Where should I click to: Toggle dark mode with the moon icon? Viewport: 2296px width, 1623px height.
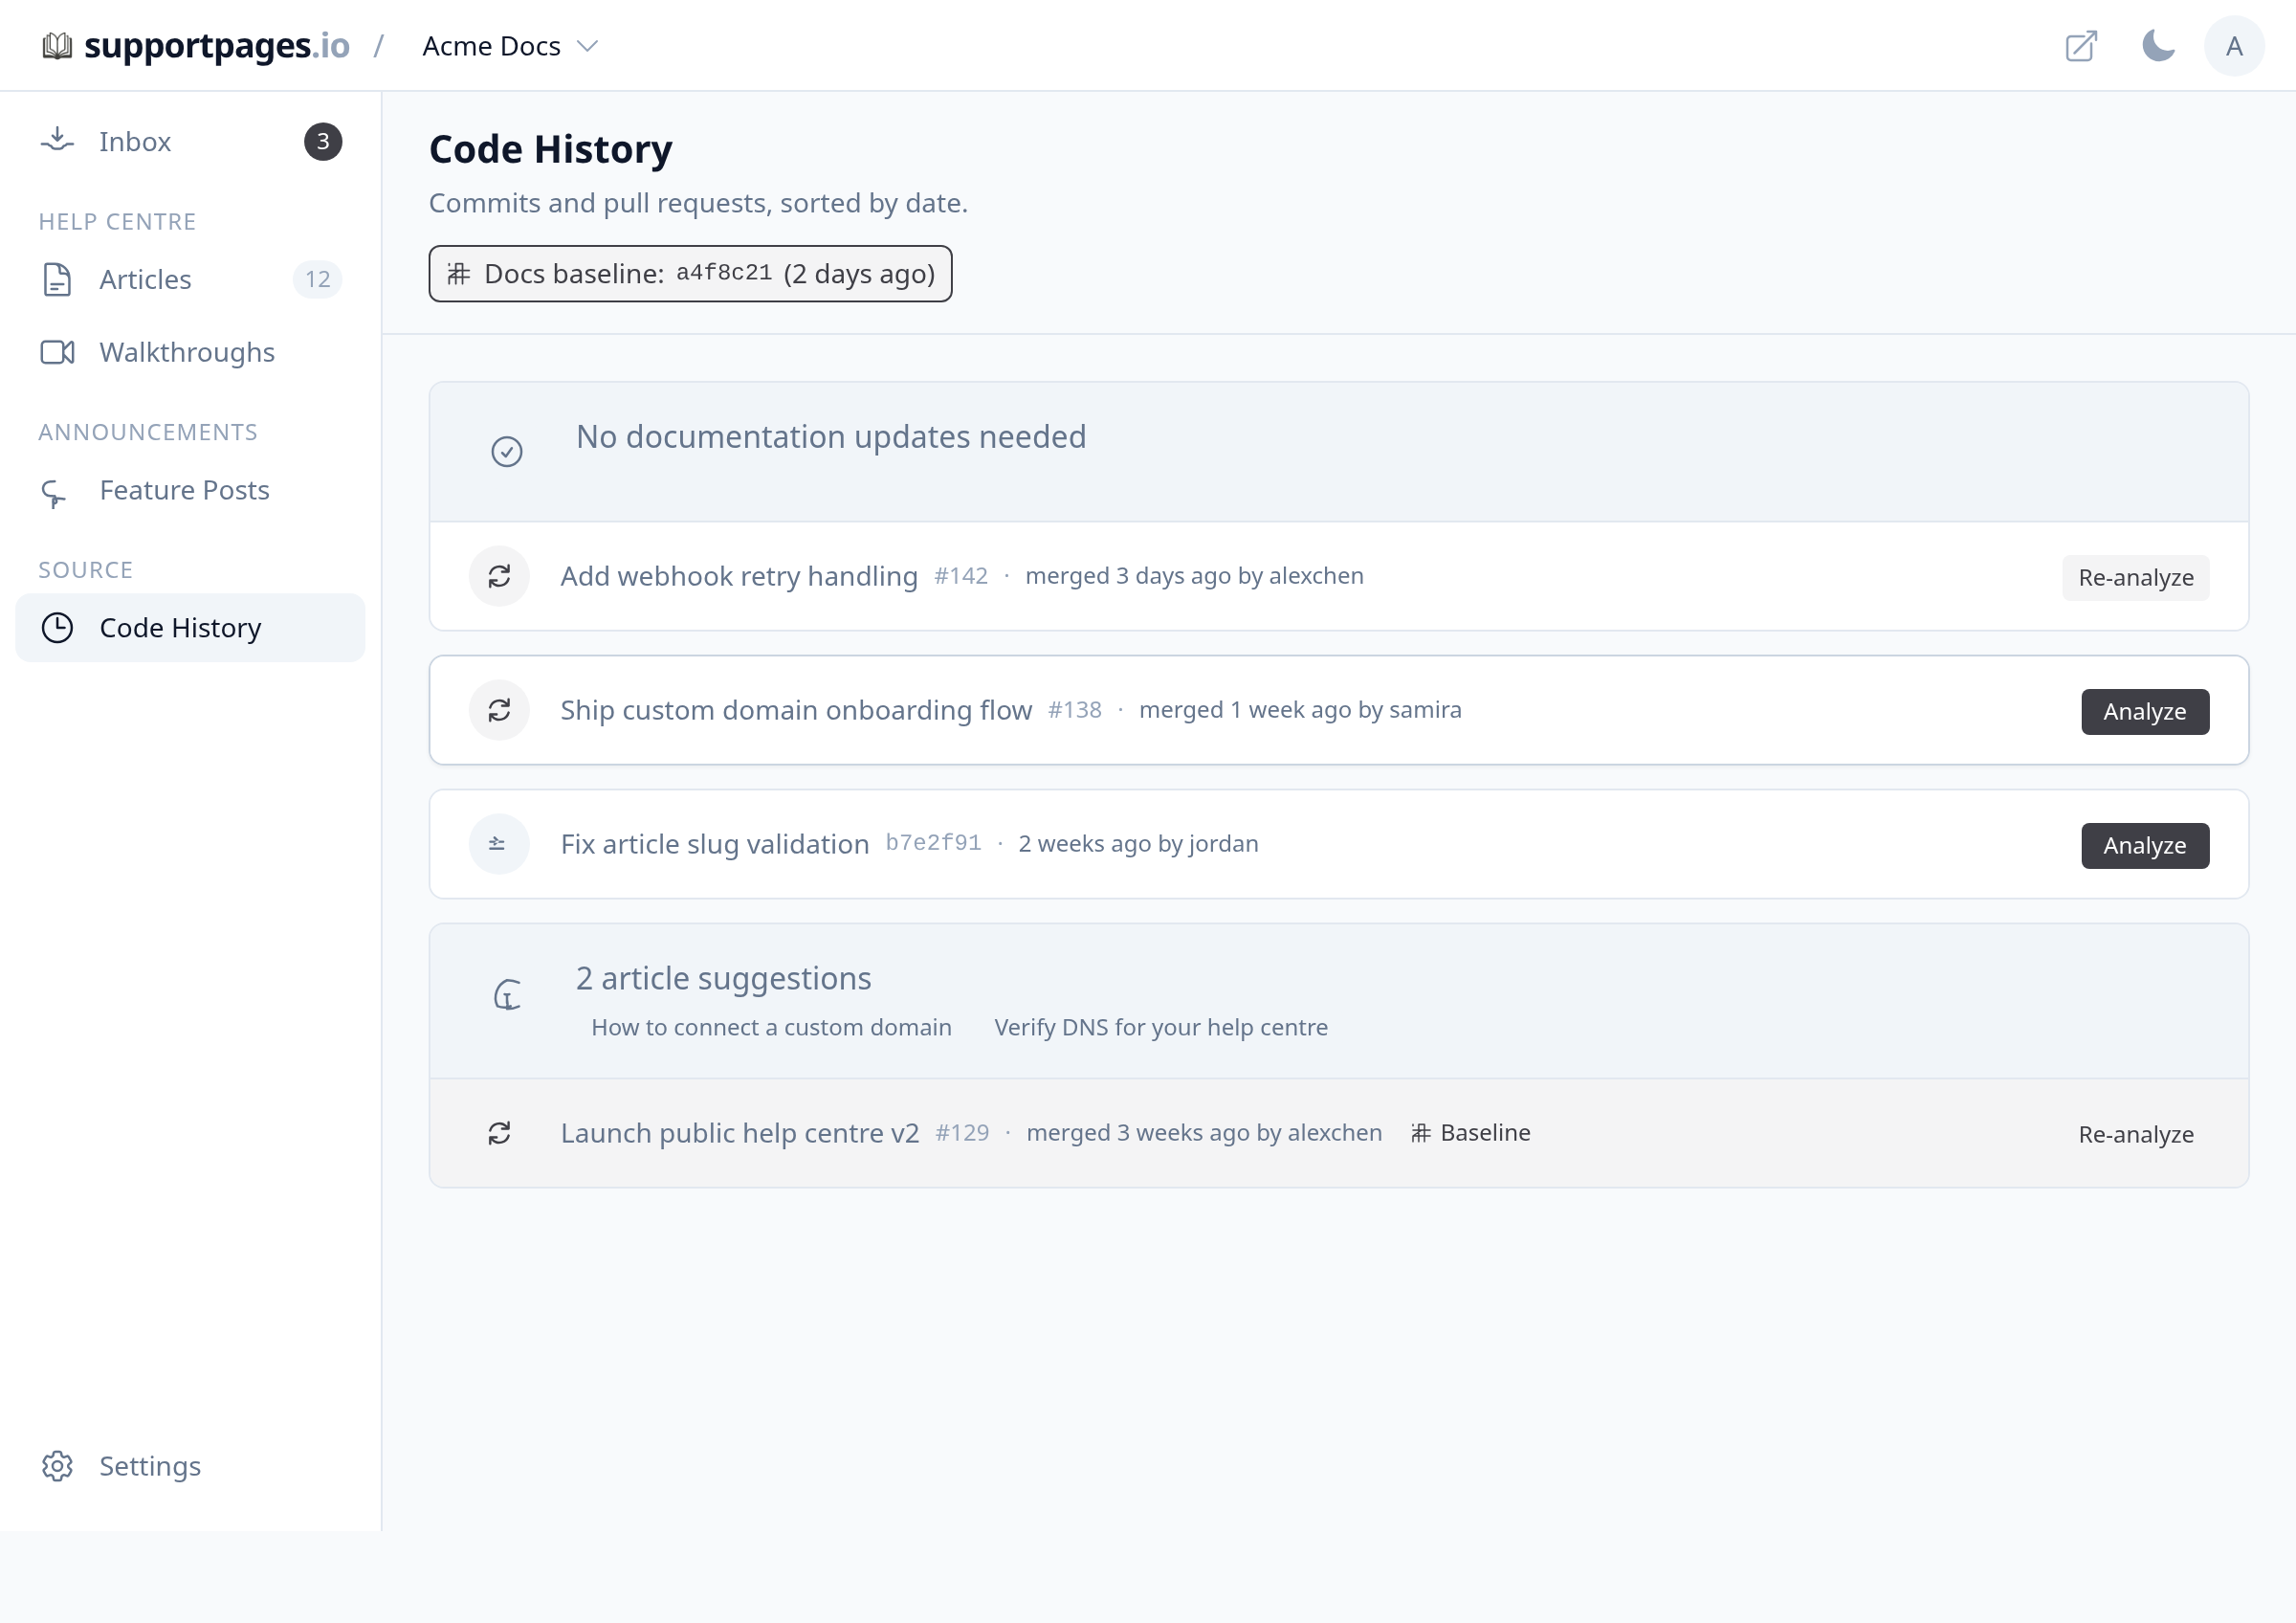point(2158,46)
